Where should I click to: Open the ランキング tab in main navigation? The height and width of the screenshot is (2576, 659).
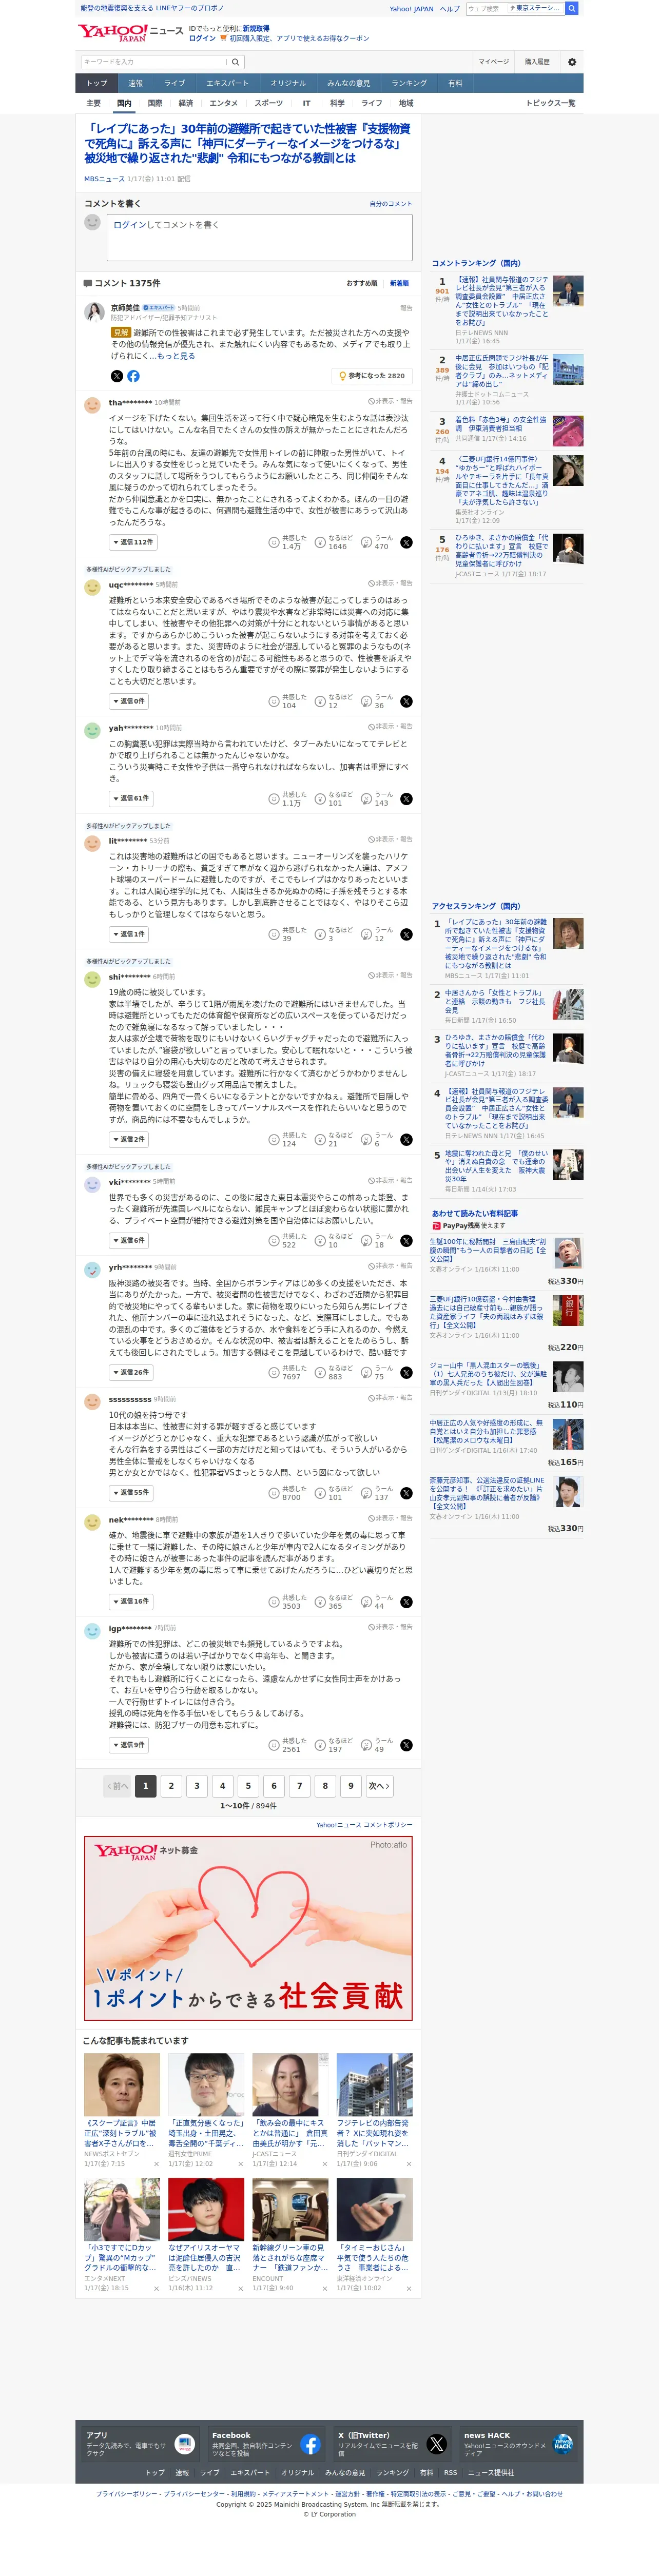(x=409, y=83)
